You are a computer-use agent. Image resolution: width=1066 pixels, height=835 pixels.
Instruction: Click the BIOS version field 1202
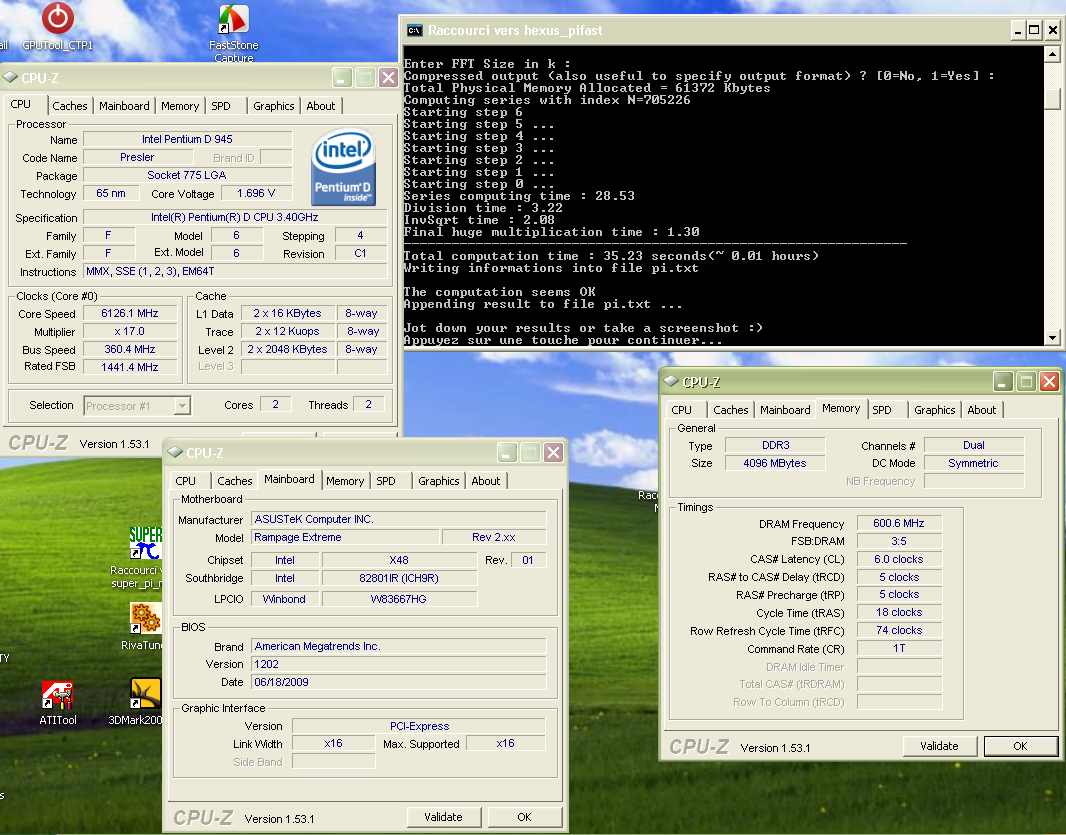click(x=398, y=664)
